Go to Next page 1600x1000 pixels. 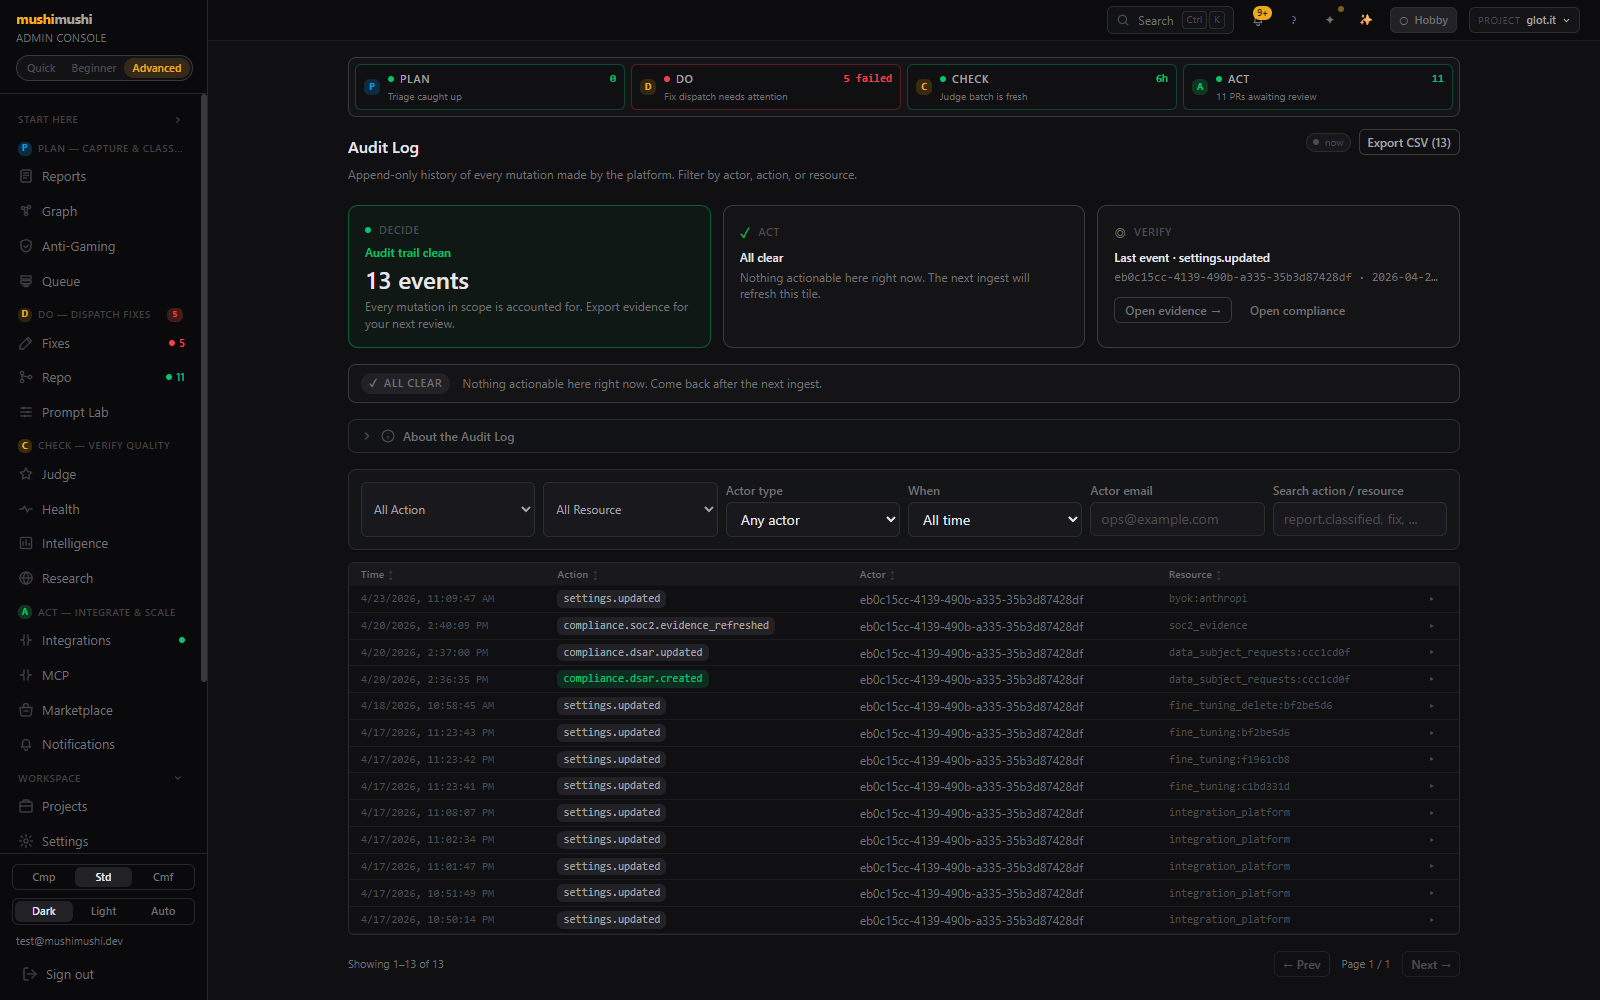pos(1431,964)
